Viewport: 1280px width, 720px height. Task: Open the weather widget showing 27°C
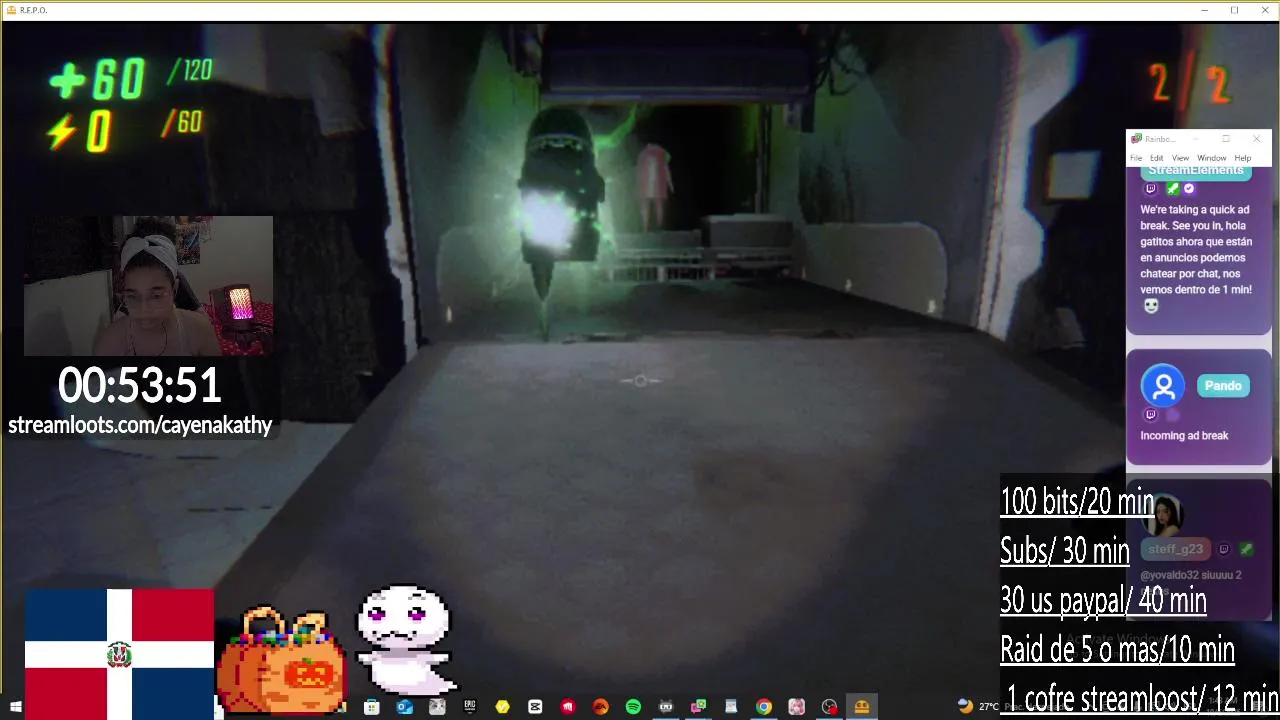point(978,706)
